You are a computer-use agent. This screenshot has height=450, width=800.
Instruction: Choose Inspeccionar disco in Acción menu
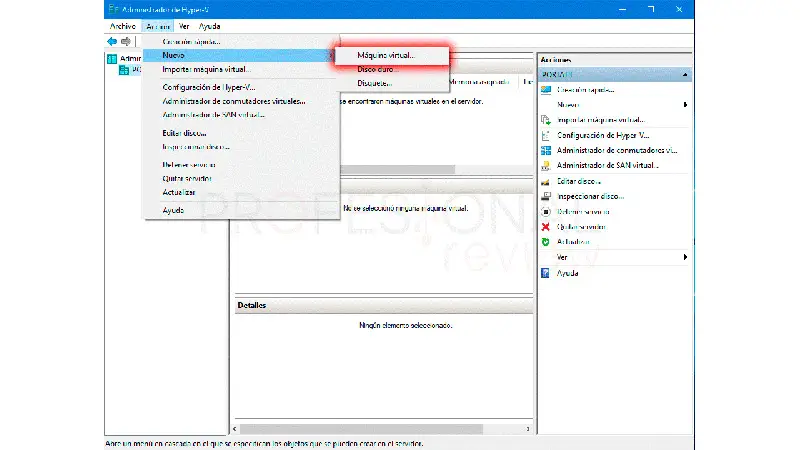[241, 147]
